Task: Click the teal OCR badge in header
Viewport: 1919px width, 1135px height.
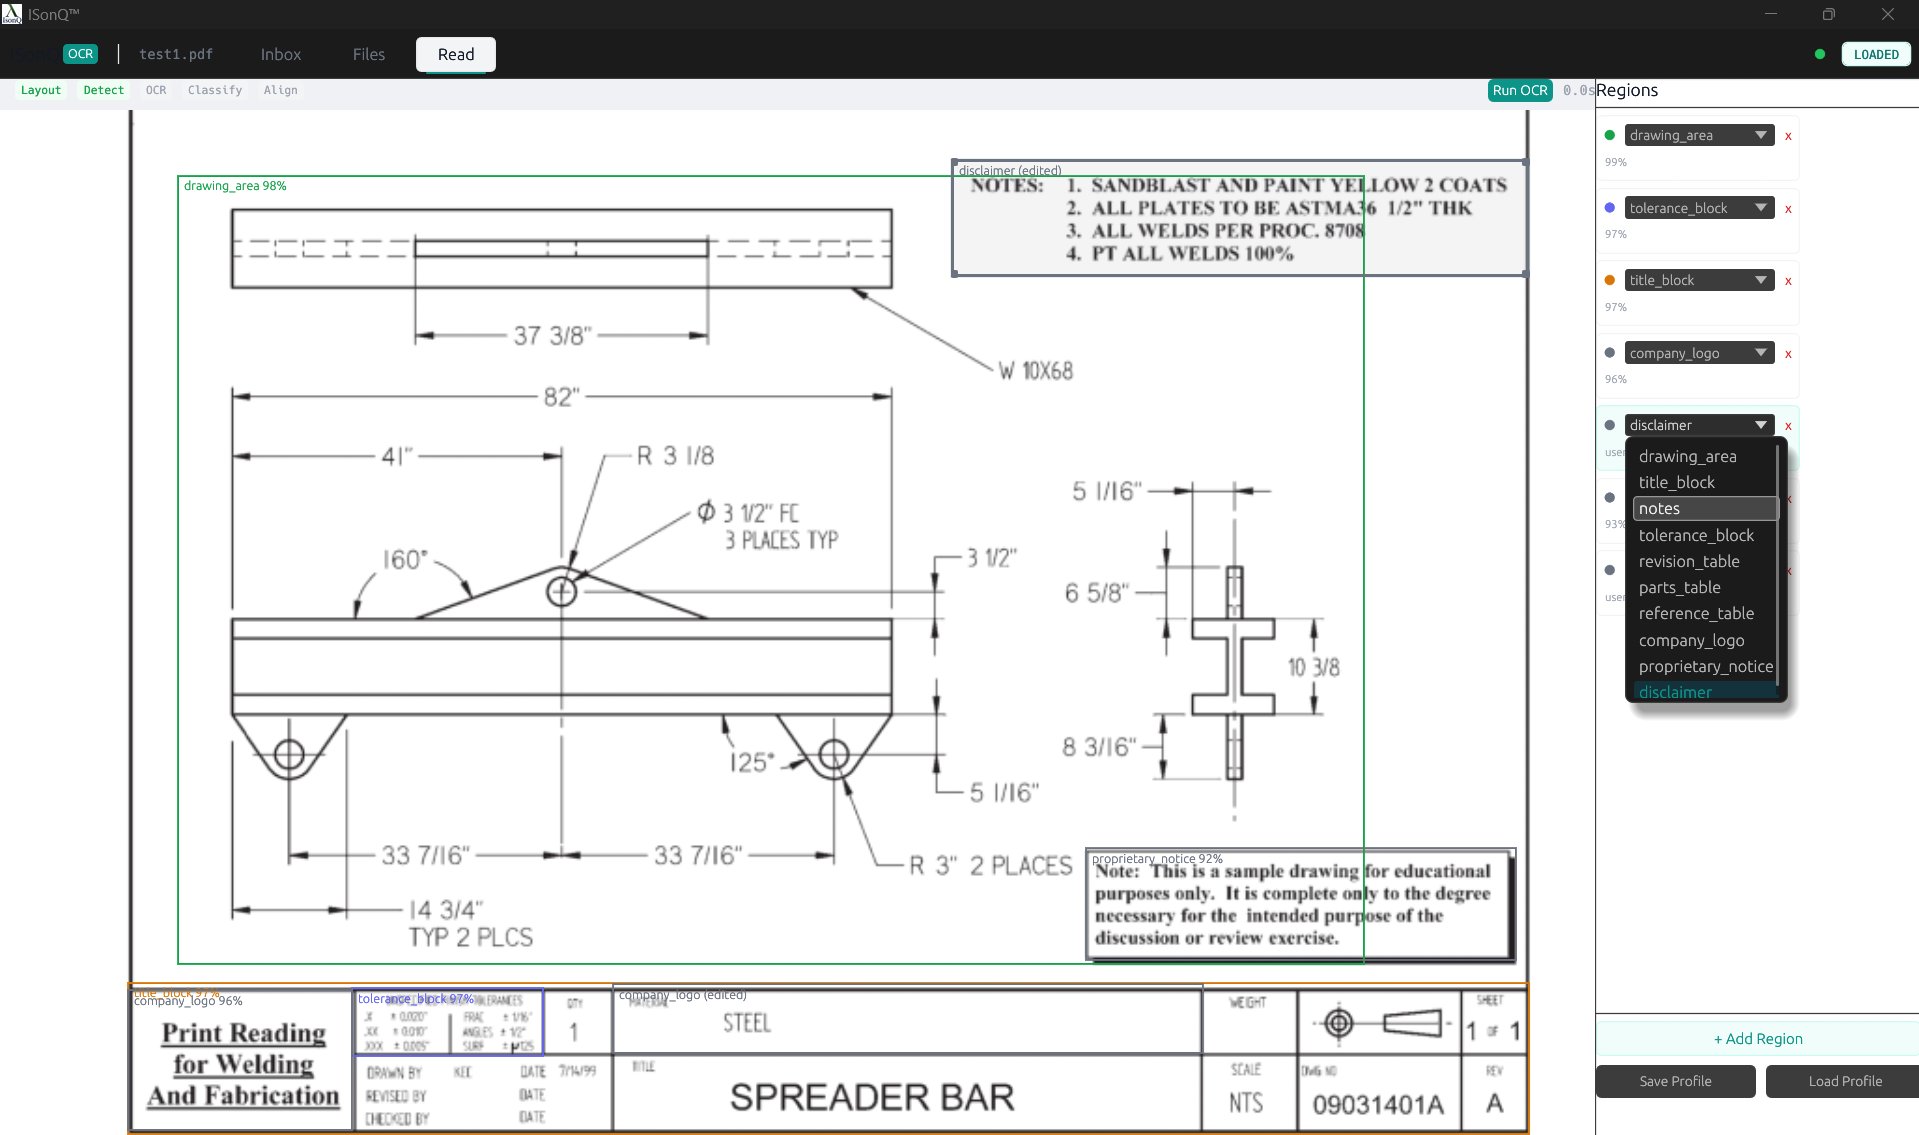Action: [x=80, y=54]
